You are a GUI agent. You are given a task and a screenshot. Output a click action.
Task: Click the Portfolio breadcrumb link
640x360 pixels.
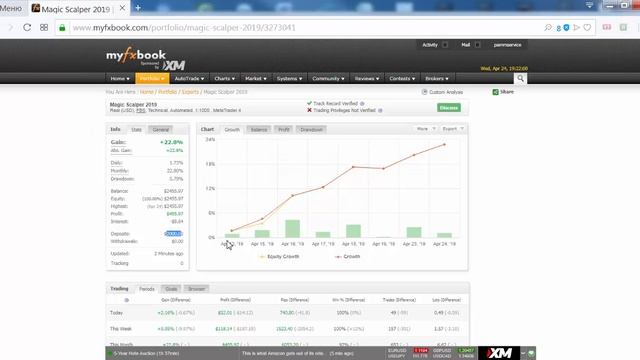tap(167, 92)
